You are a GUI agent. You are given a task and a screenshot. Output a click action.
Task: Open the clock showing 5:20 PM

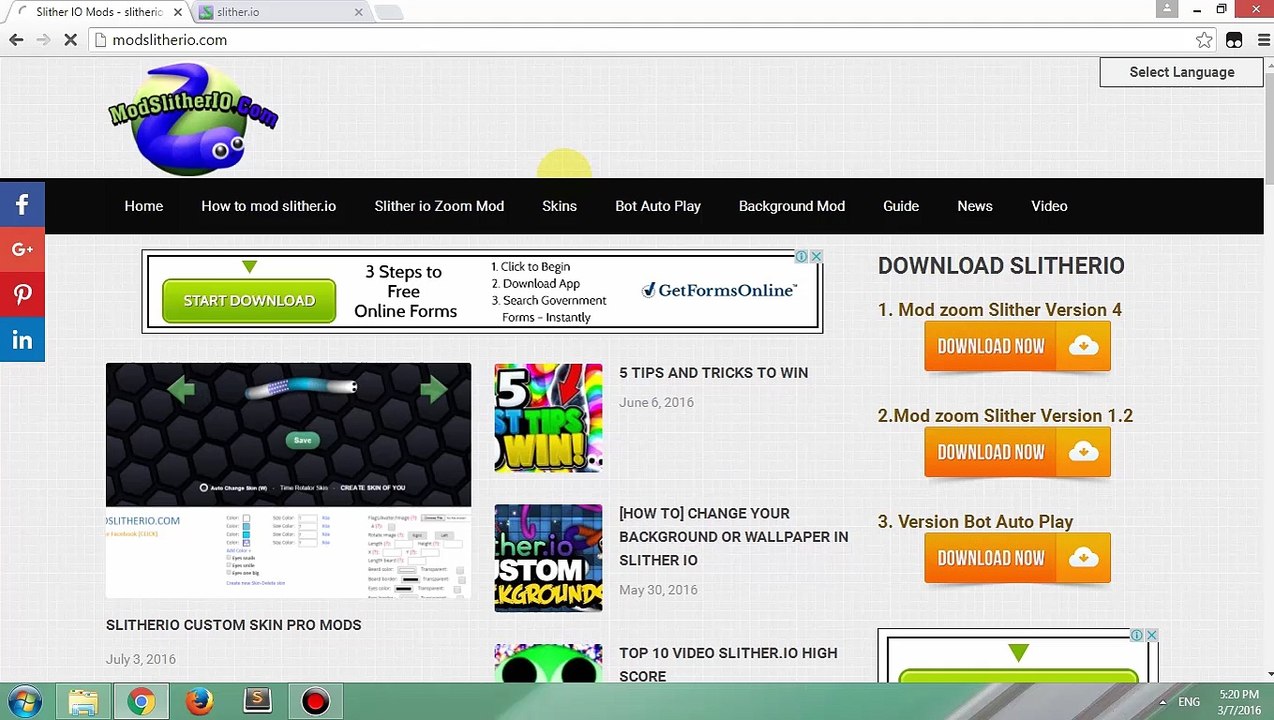pos(1239,701)
